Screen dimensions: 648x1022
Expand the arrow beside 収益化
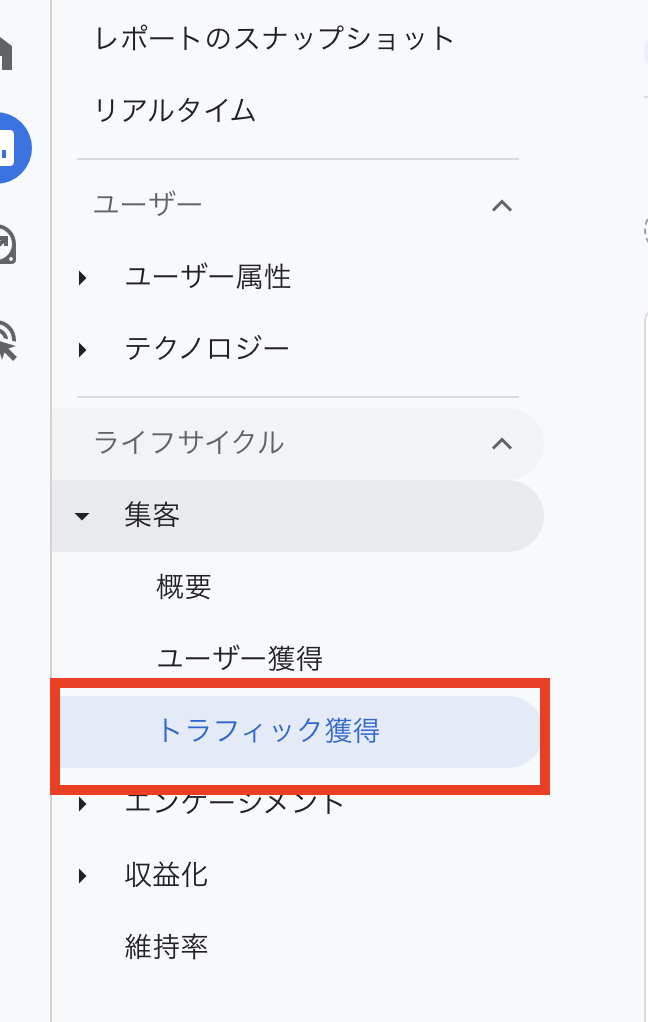tap(82, 875)
